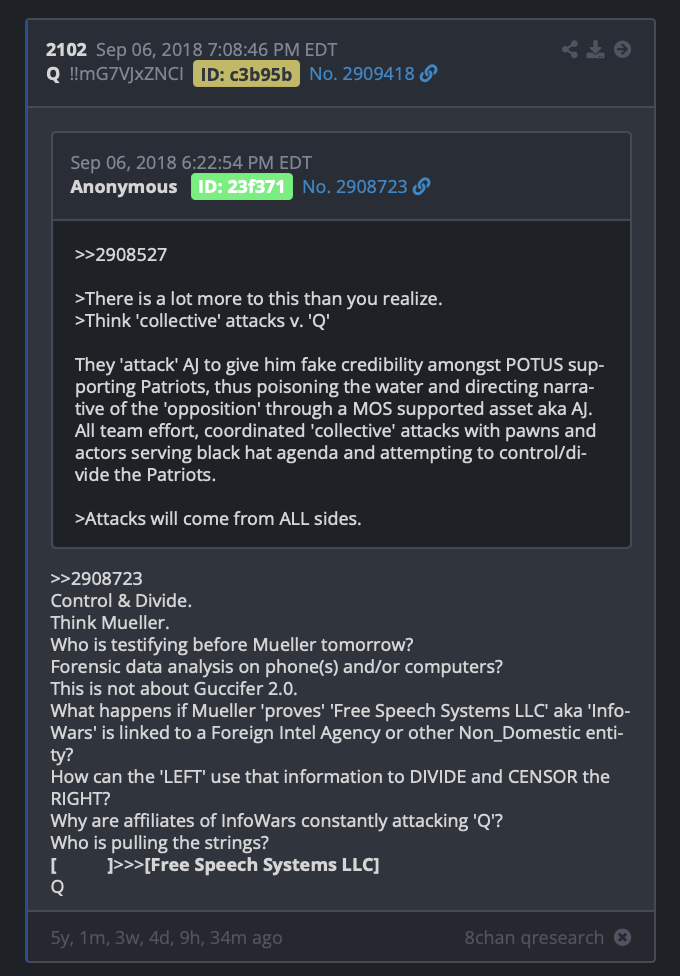Click link icon beside No. 2909418
Viewport: 680px width, 976px height.
(x=428, y=74)
